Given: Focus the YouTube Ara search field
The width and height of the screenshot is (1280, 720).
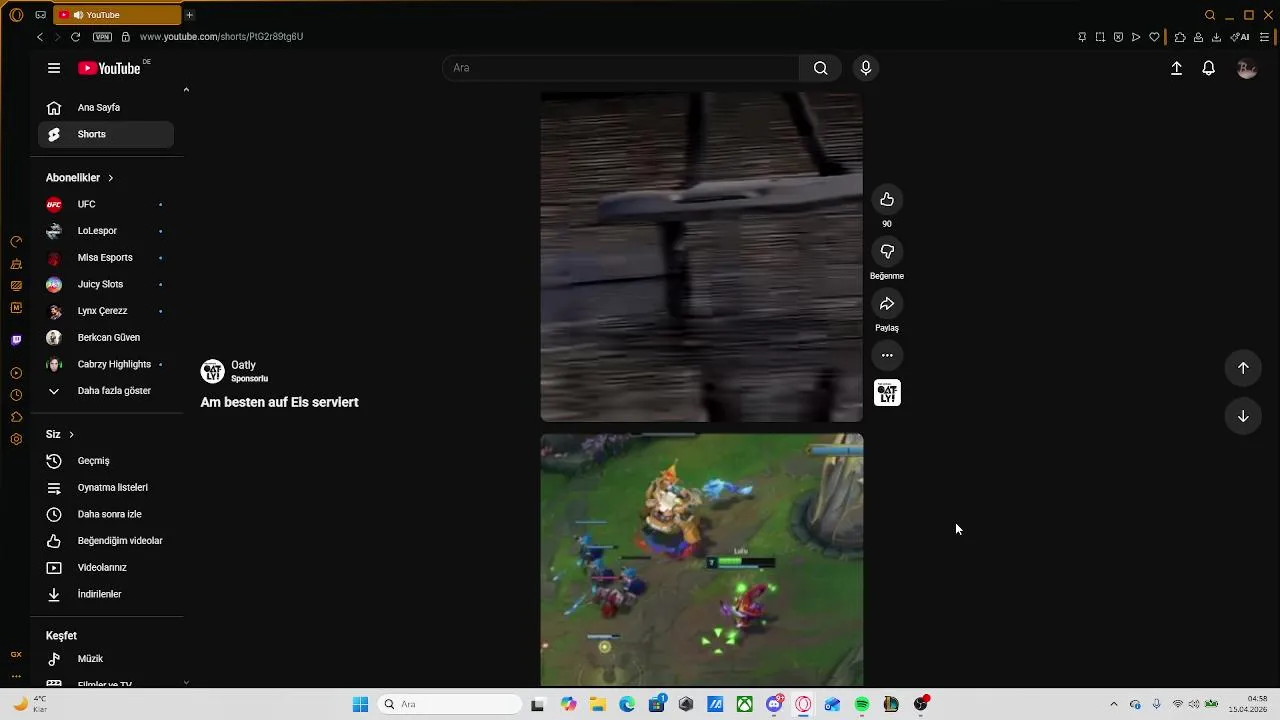Looking at the screenshot, I should tap(620, 68).
